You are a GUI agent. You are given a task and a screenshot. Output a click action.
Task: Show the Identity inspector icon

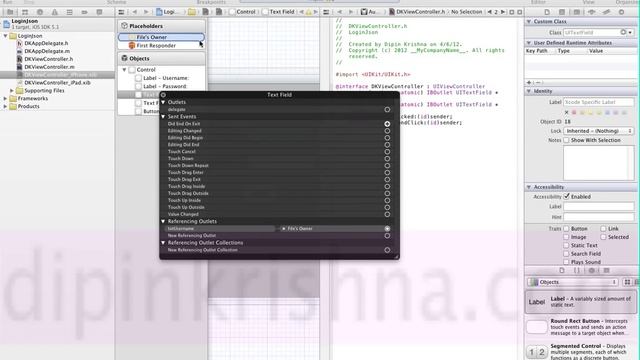577,12
